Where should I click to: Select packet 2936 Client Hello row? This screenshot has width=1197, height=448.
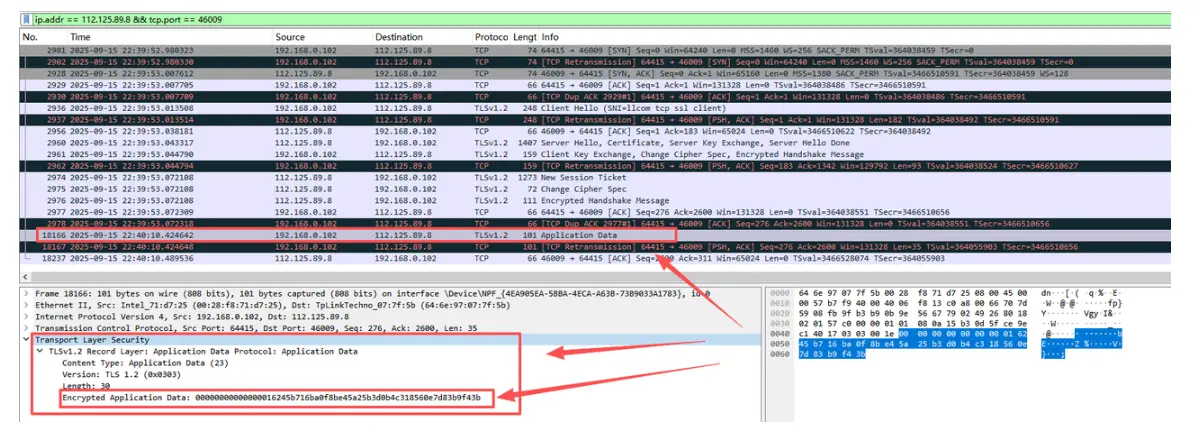point(595,108)
